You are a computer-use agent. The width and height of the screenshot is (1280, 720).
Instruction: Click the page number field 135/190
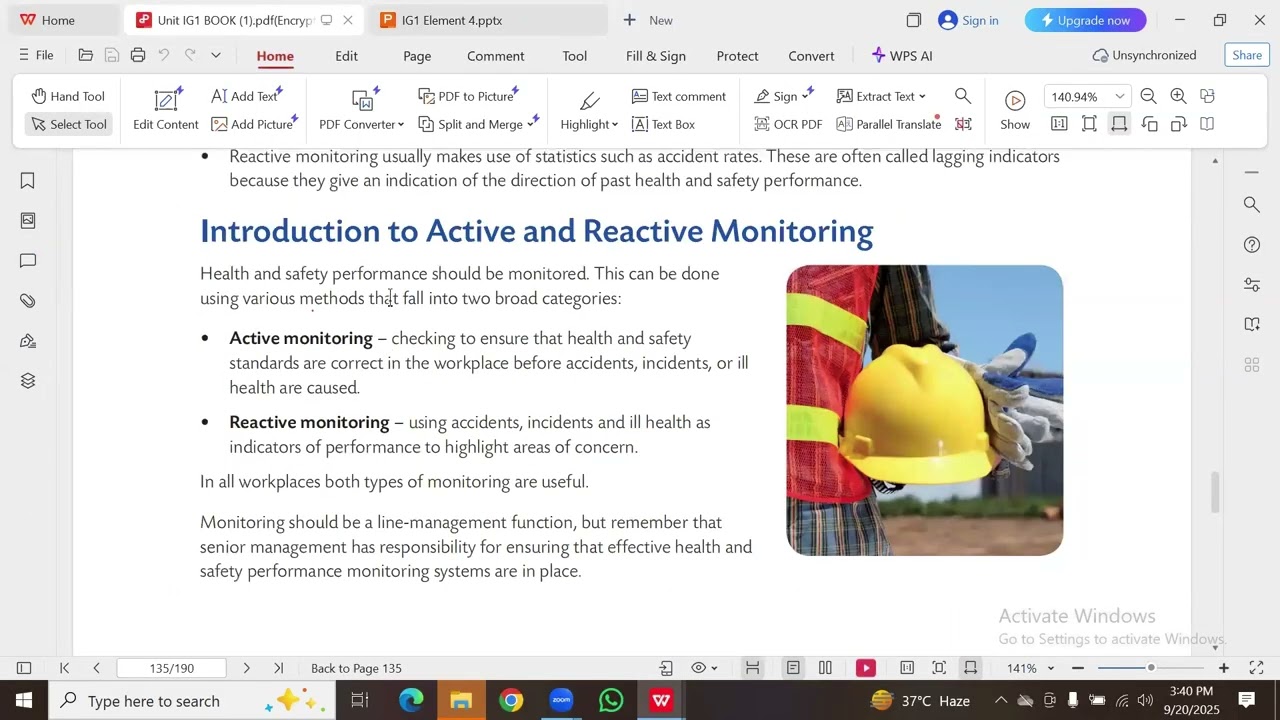click(x=171, y=668)
